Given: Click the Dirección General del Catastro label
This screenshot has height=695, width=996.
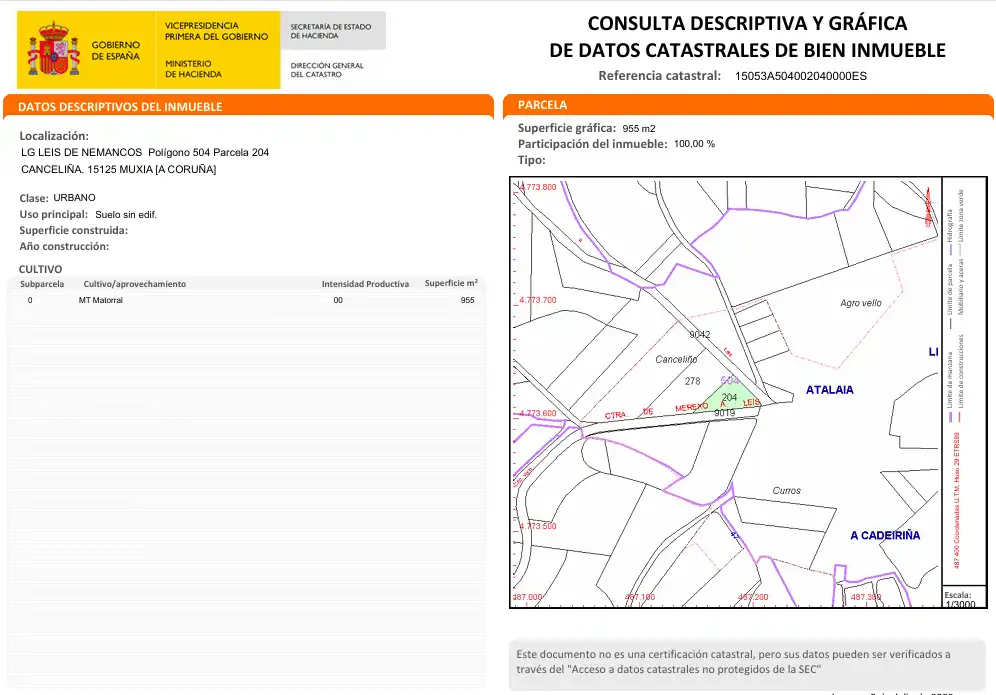Looking at the screenshot, I should tap(327, 69).
